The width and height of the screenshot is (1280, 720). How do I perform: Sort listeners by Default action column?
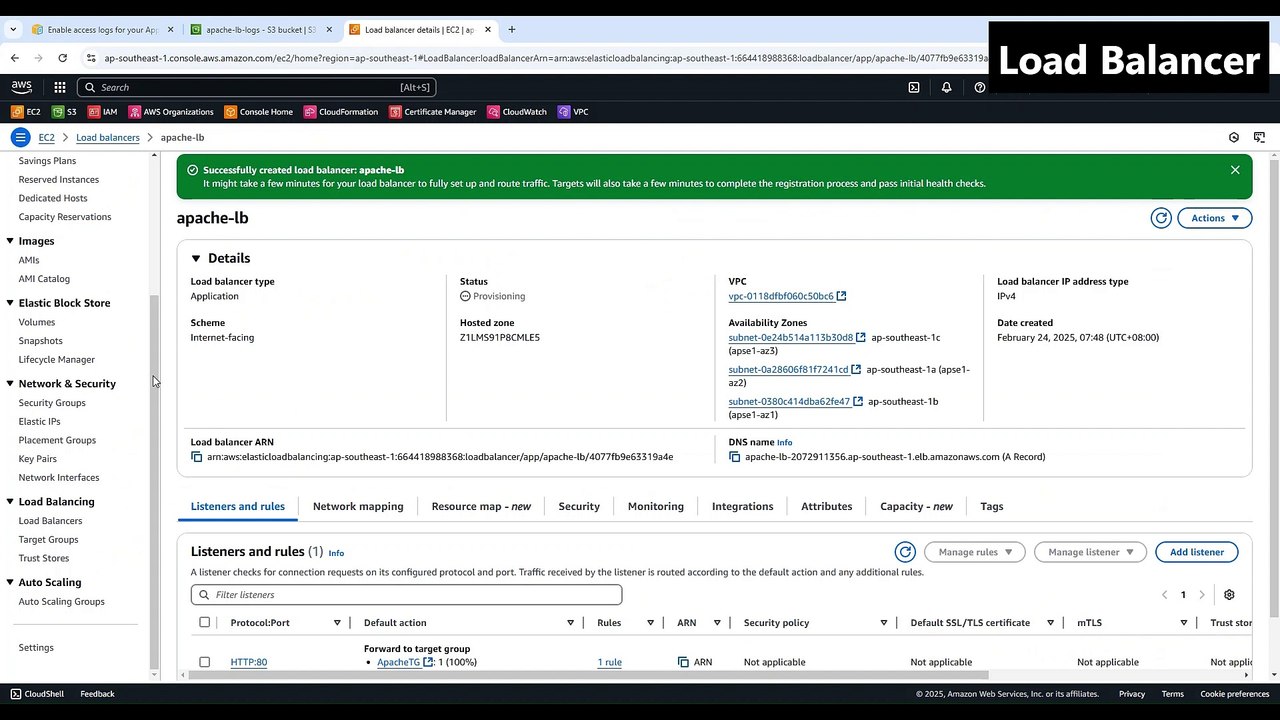570,623
